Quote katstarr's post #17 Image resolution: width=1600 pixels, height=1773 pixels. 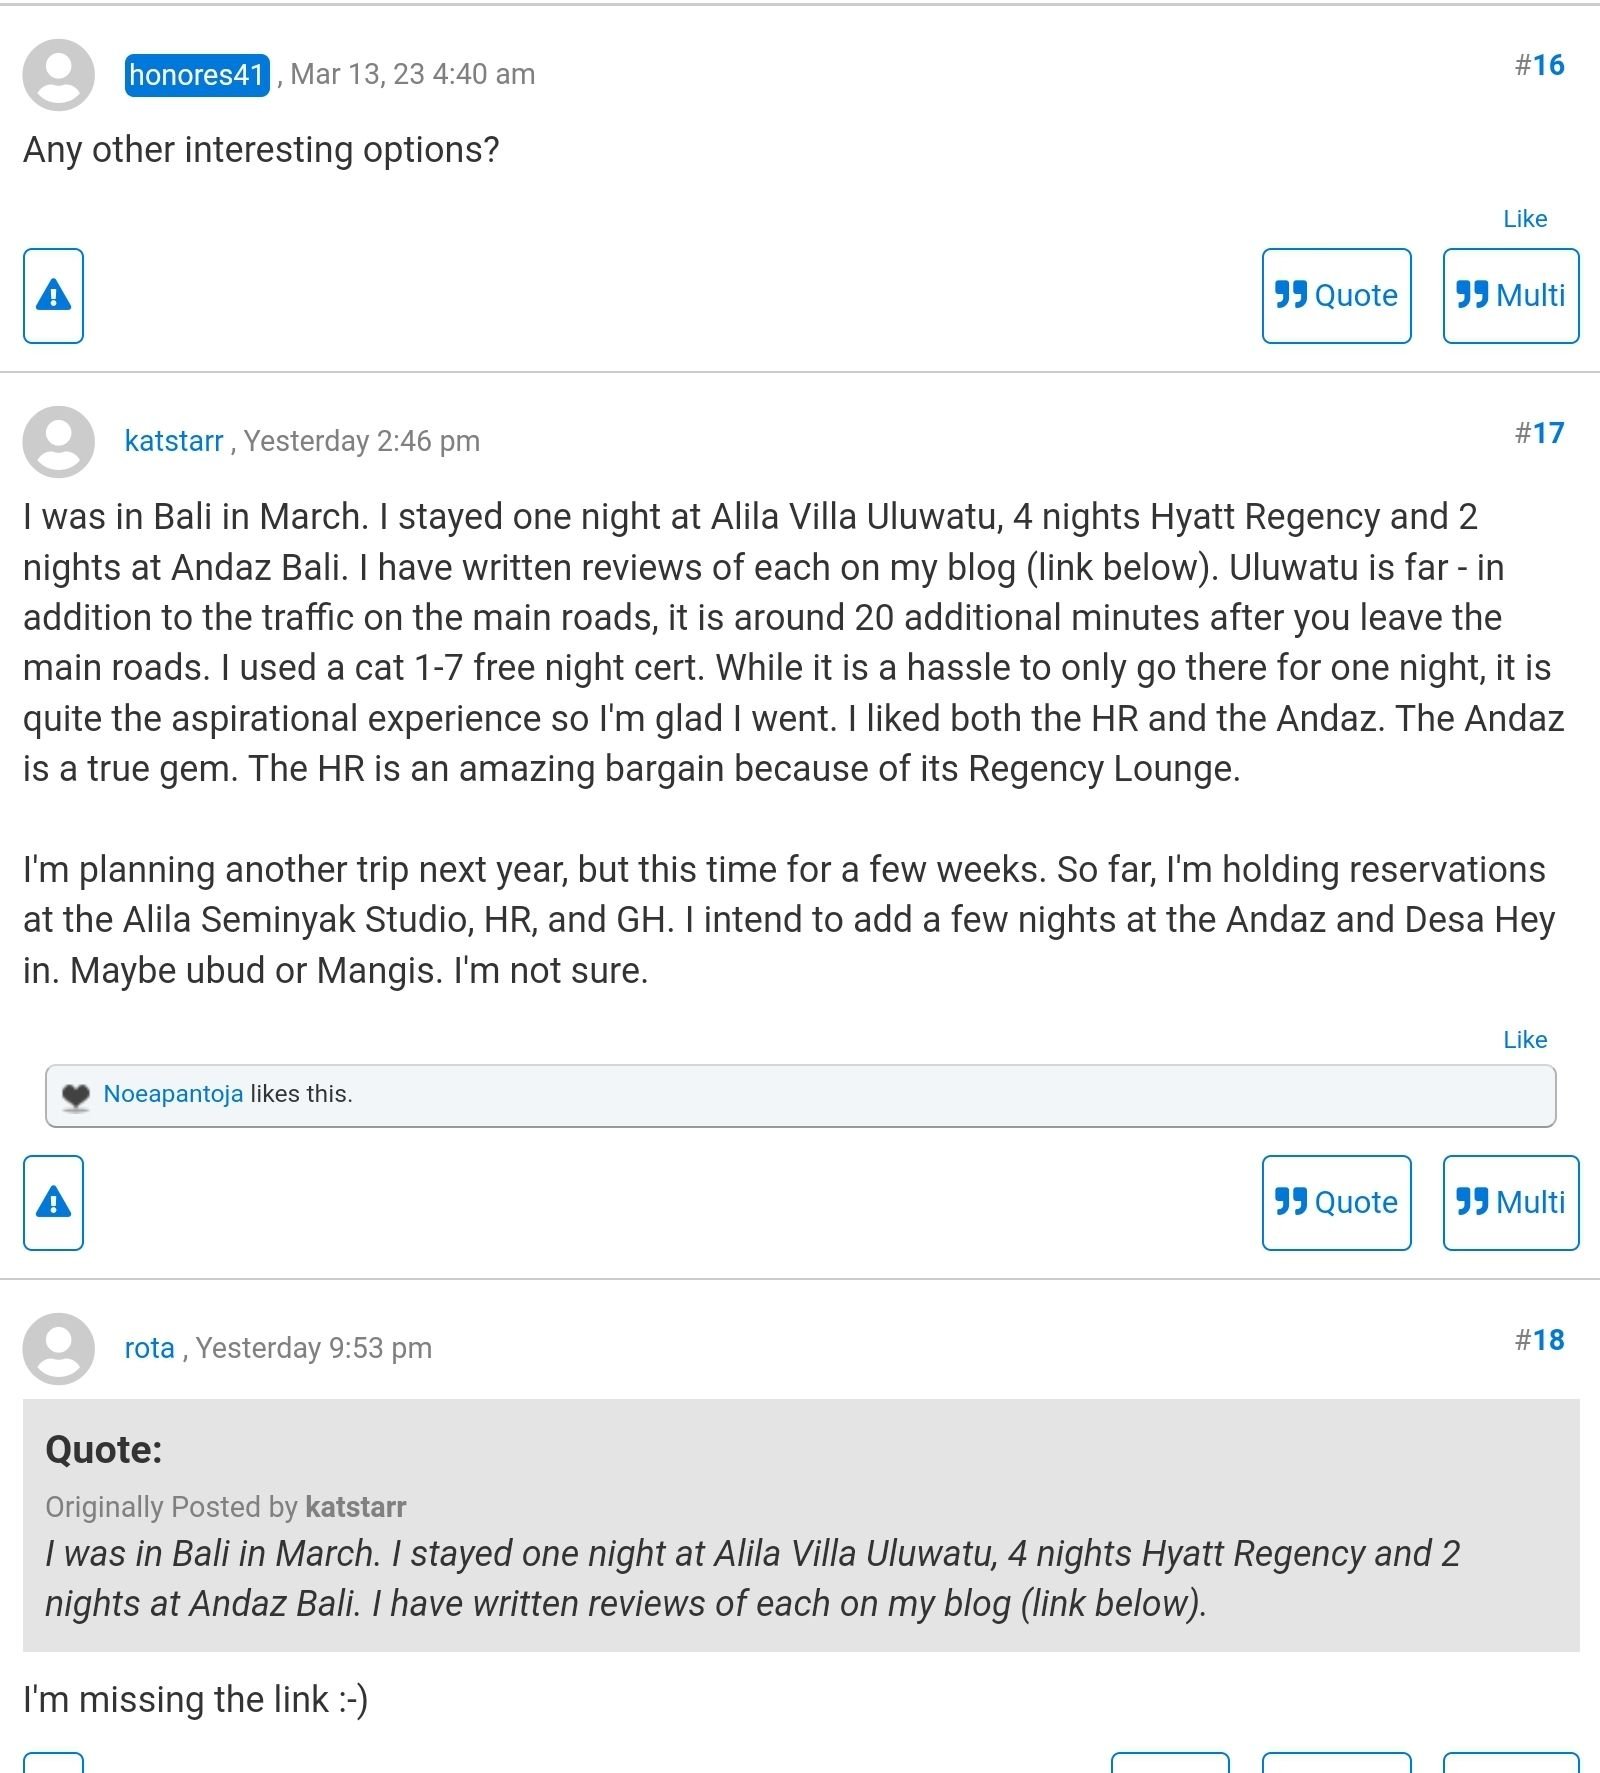[x=1336, y=1203]
